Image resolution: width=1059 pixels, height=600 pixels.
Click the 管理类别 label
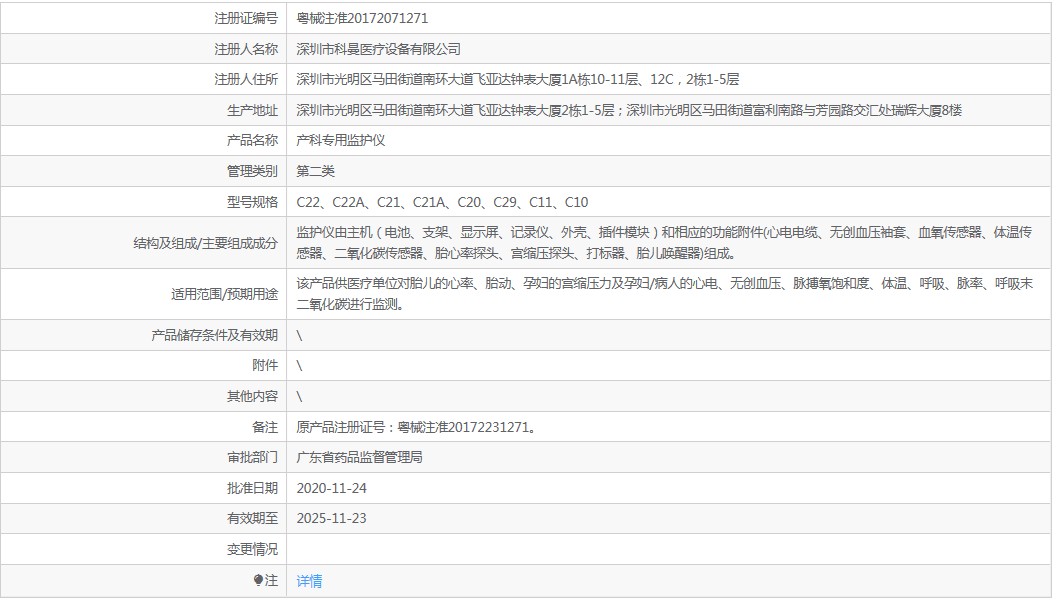click(253, 171)
